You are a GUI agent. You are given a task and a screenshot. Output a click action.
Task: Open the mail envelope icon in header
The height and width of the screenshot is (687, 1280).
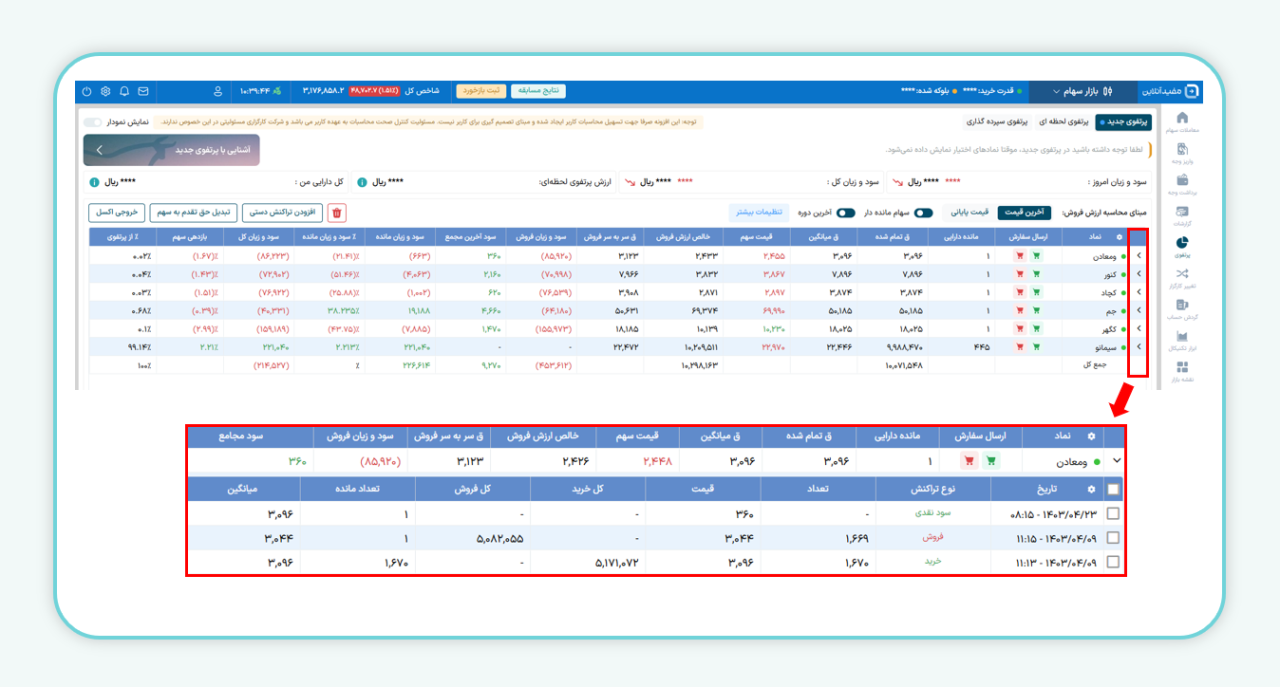(x=143, y=91)
